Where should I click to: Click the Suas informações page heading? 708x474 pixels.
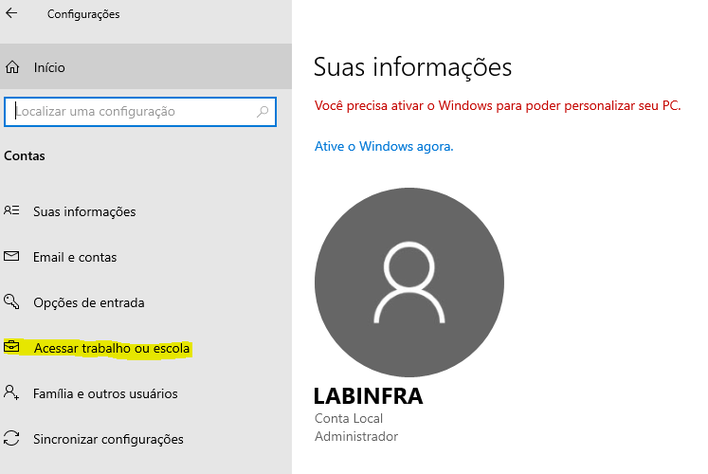(413, 67)
